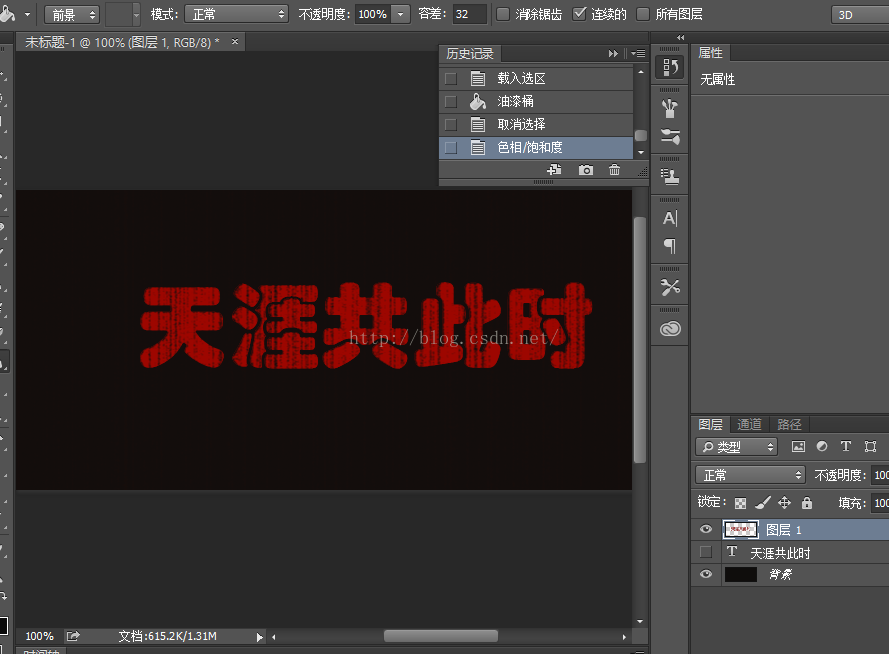Click the 背景 layer thumbnail
Viewport: 889px width, 654px height.
740,574
